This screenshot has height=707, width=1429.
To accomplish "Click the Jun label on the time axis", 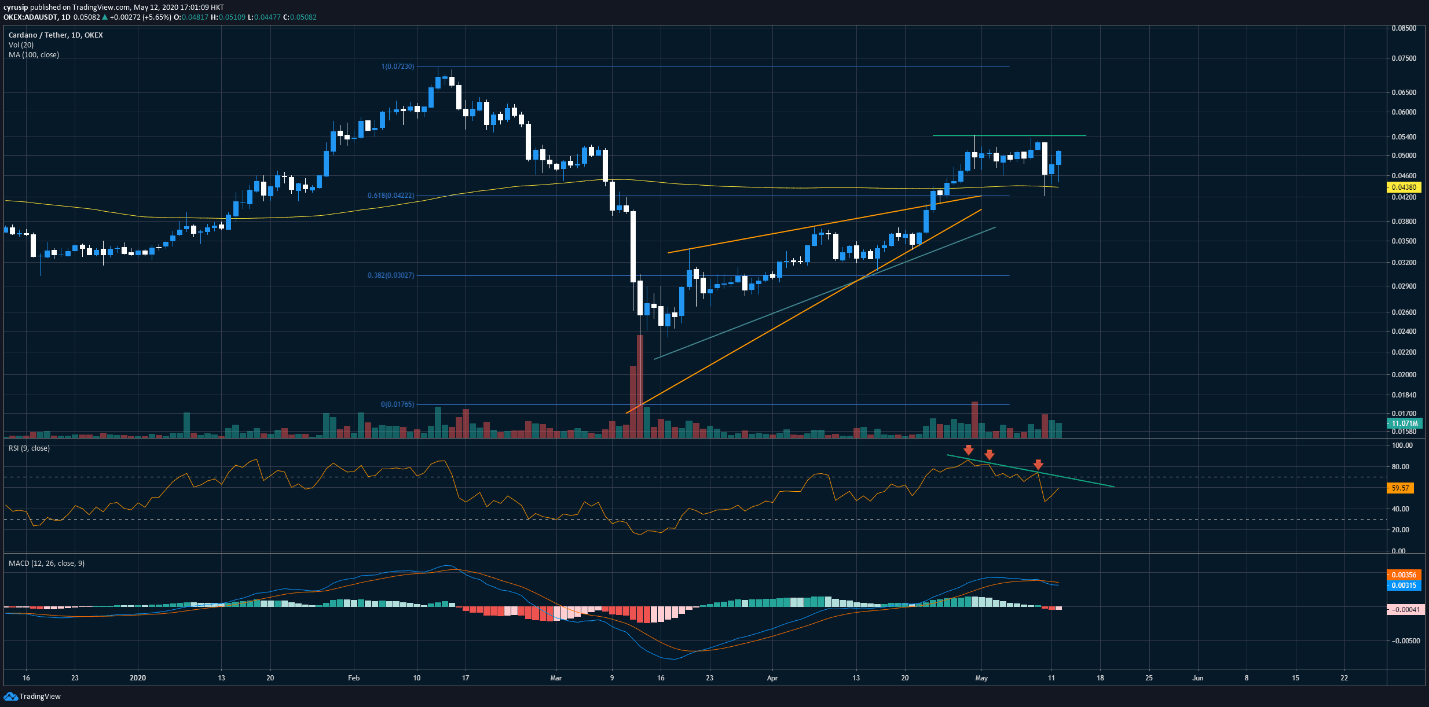I will point(1198,676).
